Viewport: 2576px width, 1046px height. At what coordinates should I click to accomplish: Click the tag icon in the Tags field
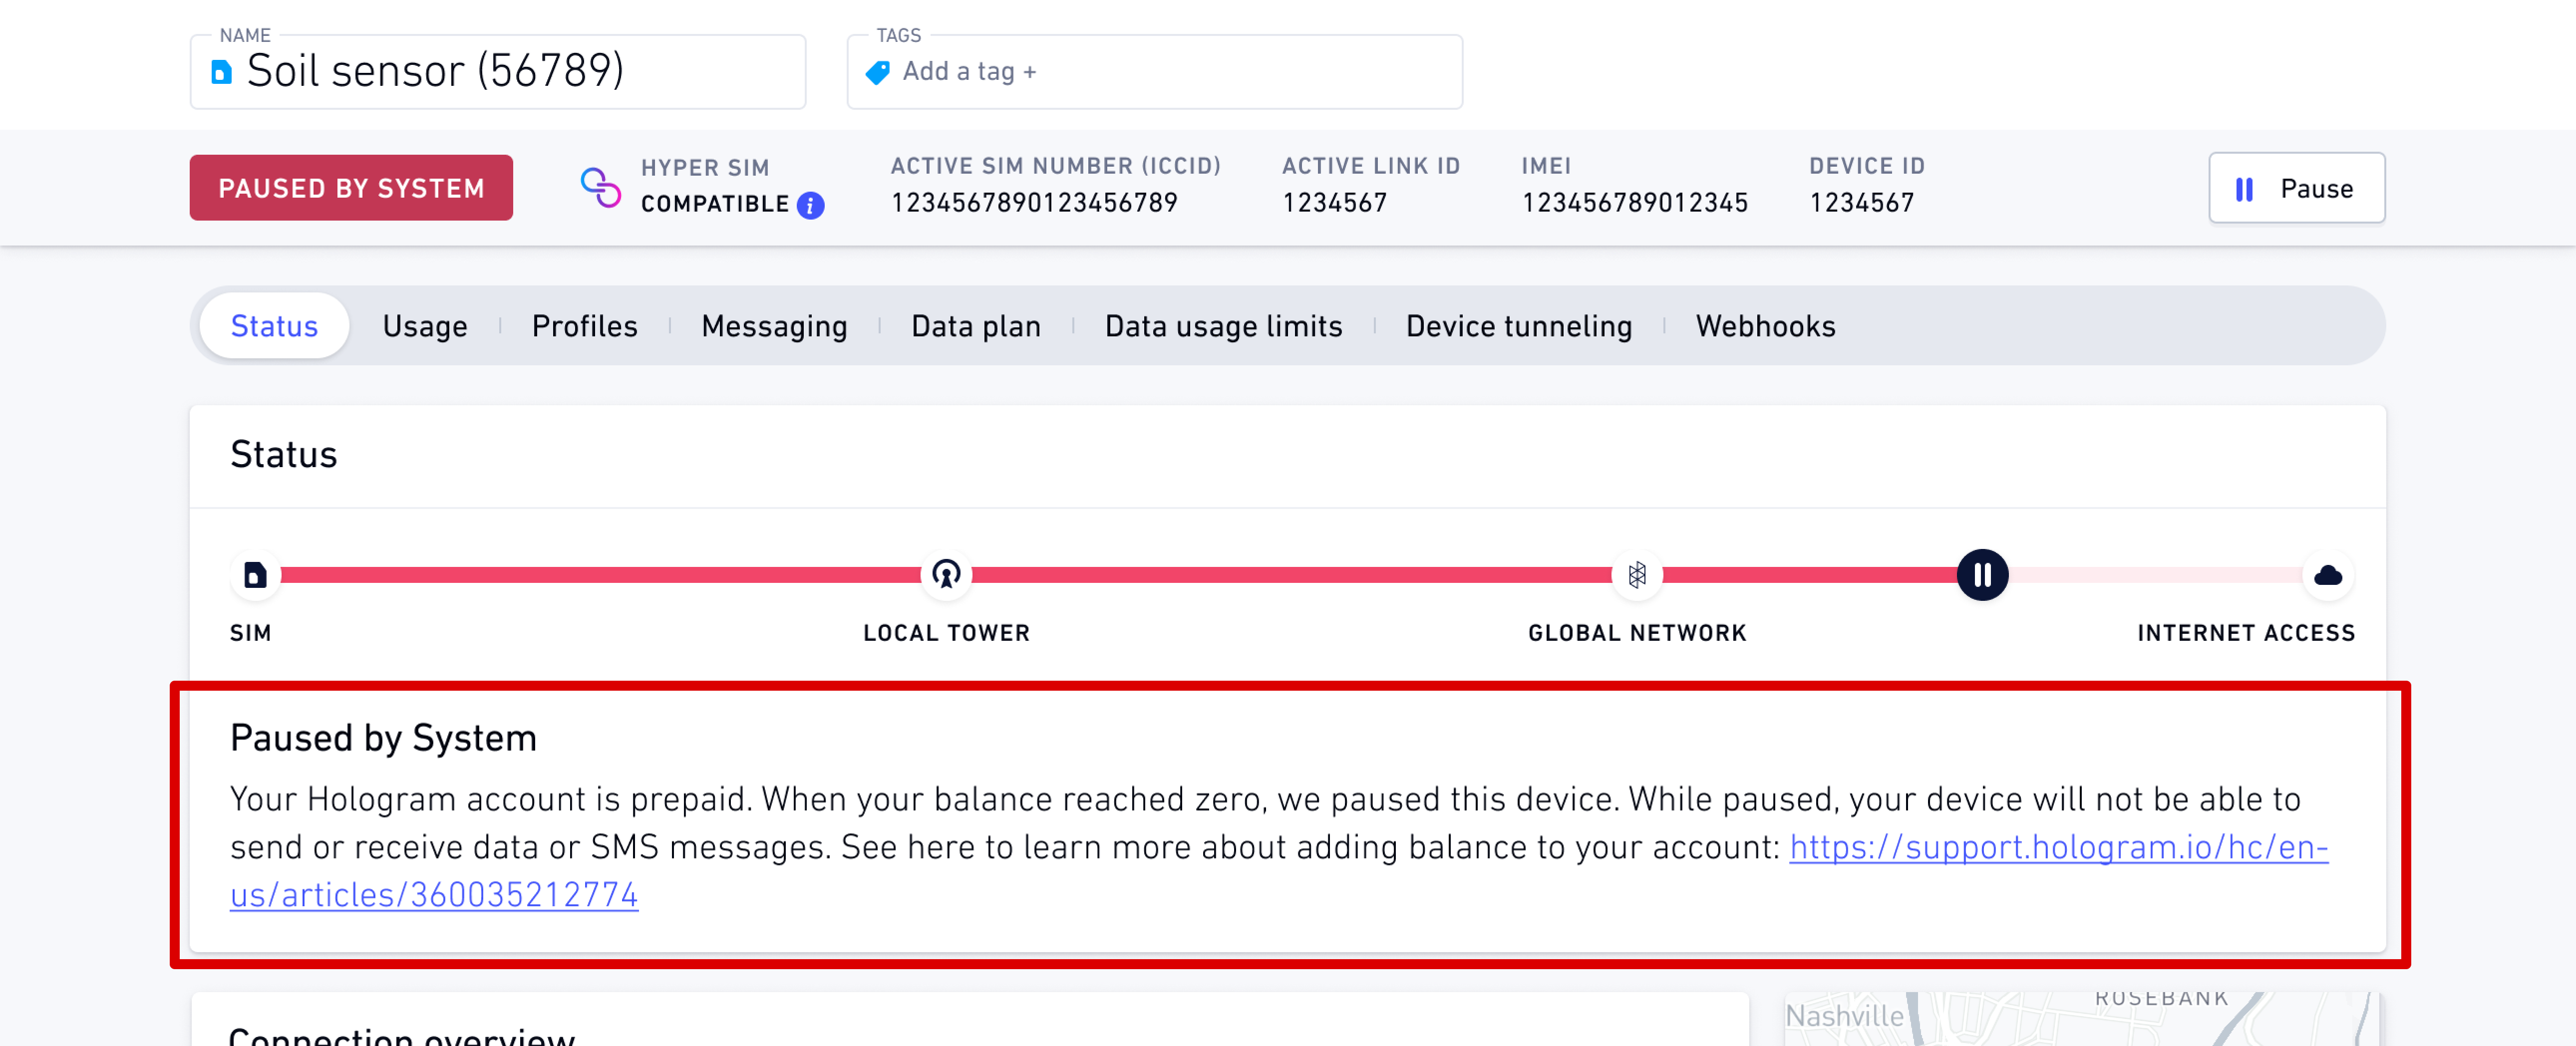coord(876,72)
